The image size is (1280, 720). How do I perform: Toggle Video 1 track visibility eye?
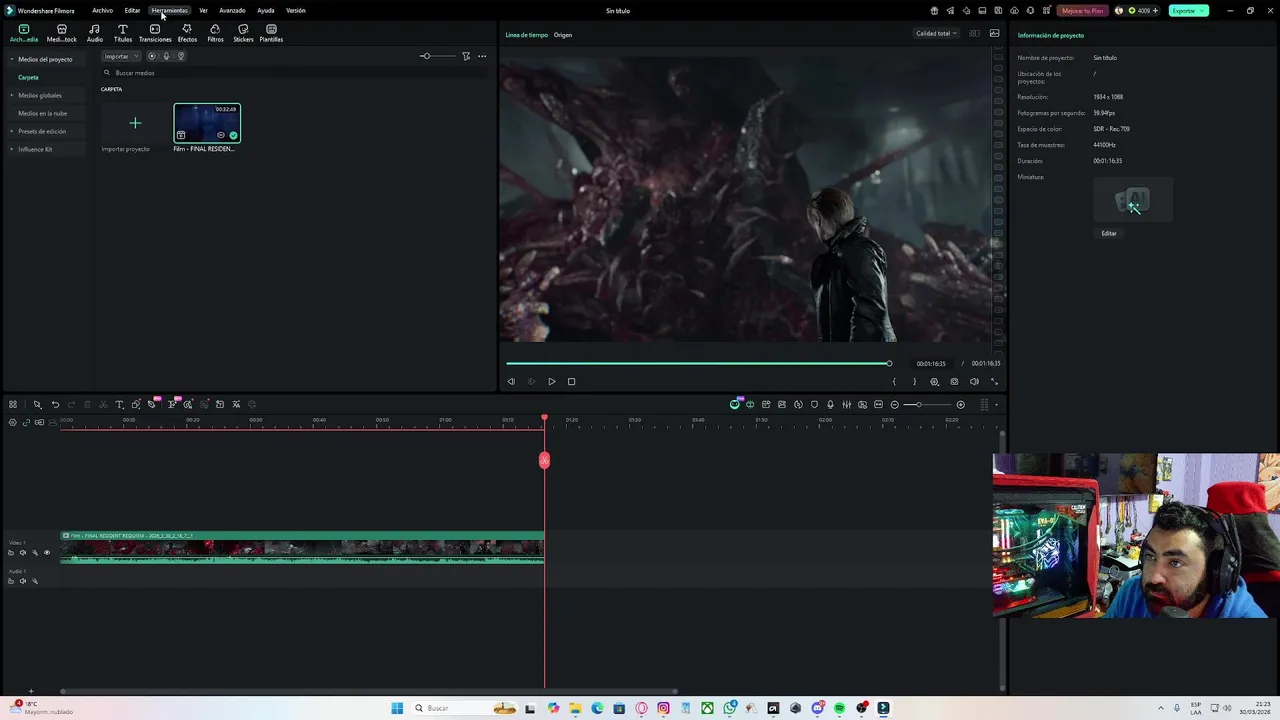tap(46, 552)
